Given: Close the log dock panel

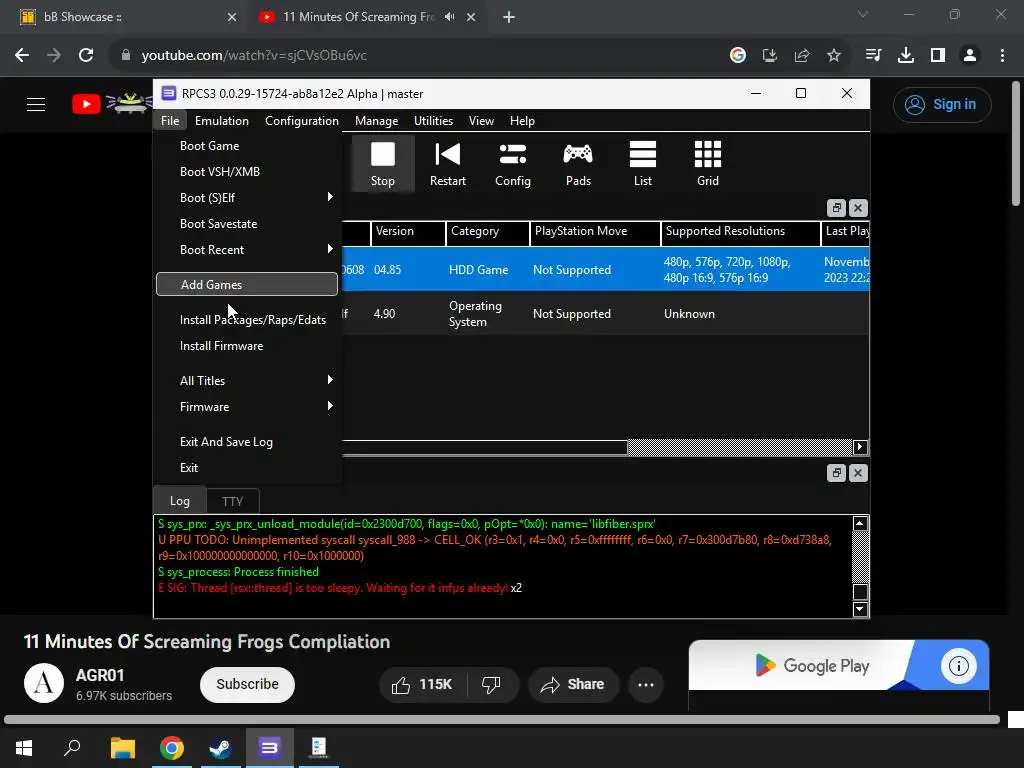Looking at the screenshot, I should [x=858, y=473].
